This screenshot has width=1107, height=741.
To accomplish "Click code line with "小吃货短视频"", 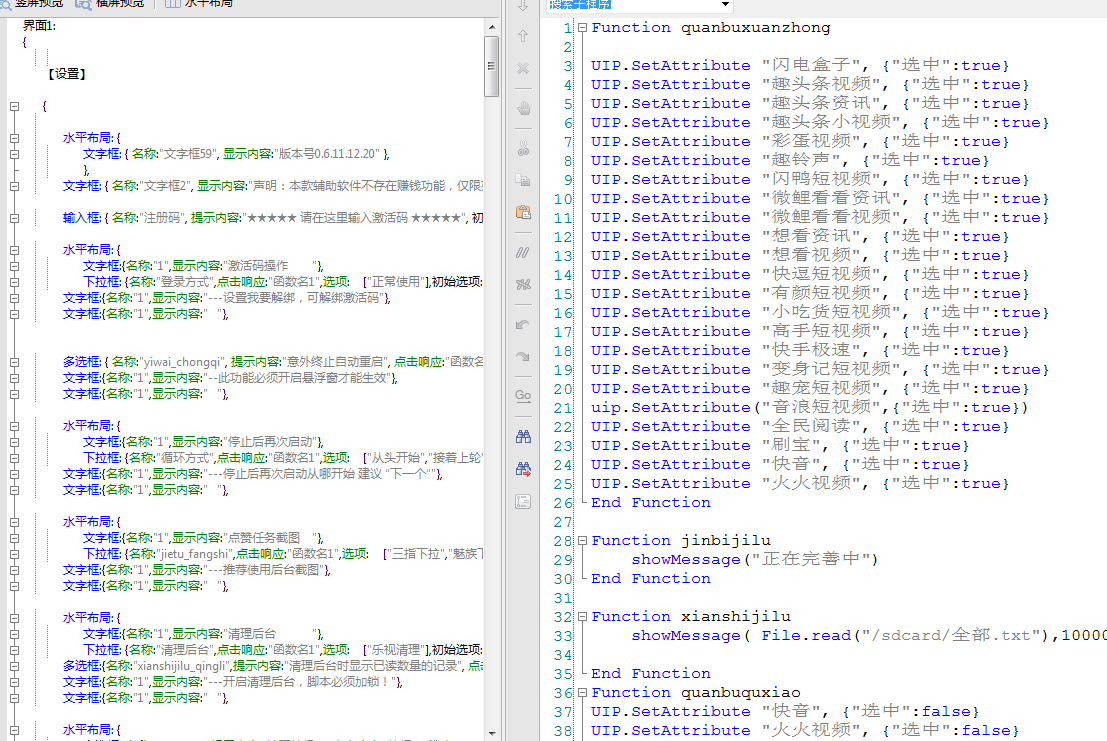I will [x=820, y=313].
